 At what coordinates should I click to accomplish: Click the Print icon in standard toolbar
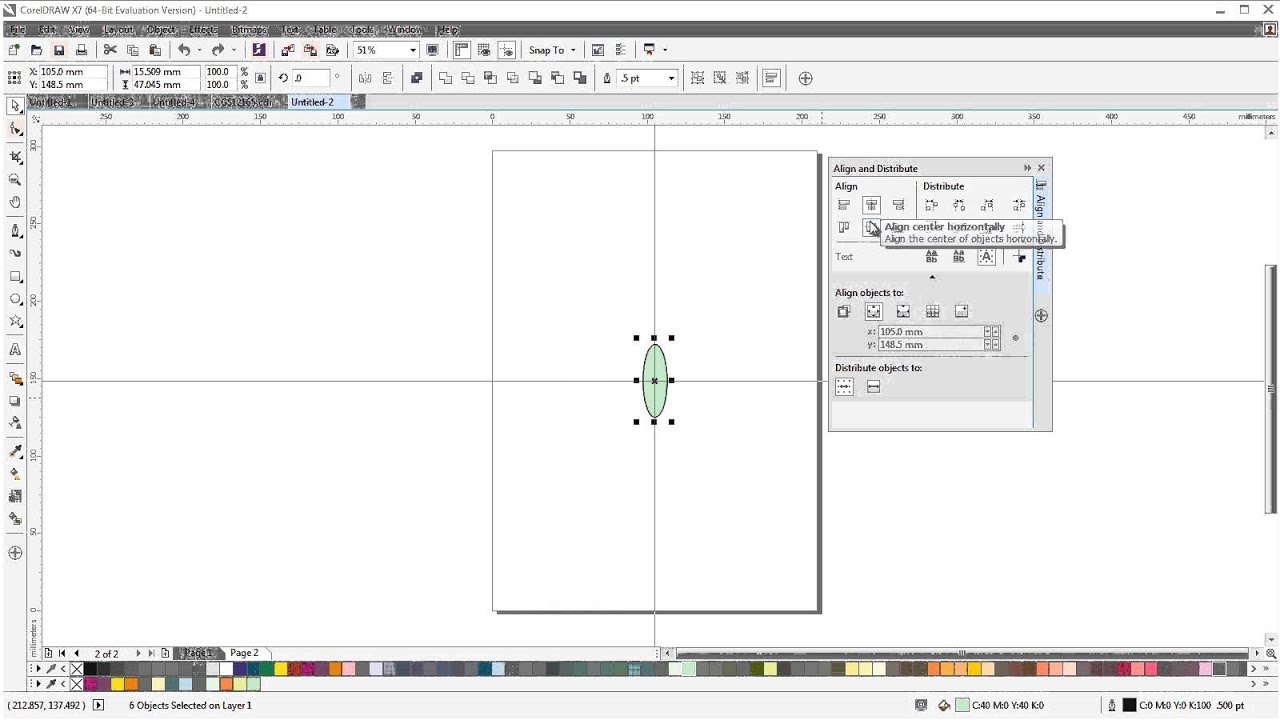pyautogui.click(x=81, y=50)
